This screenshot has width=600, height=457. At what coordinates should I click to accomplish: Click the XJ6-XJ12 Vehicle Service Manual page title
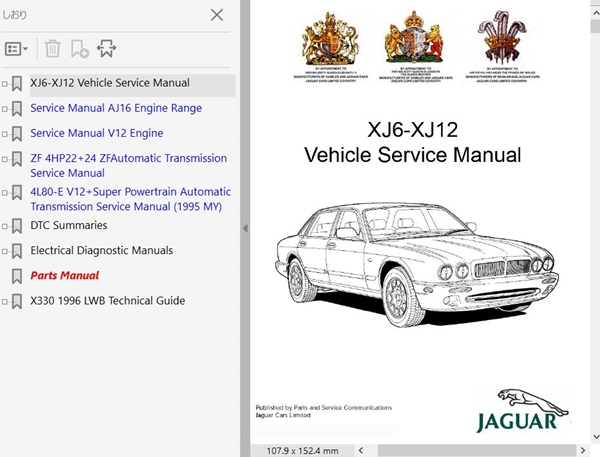click(412, 142)
